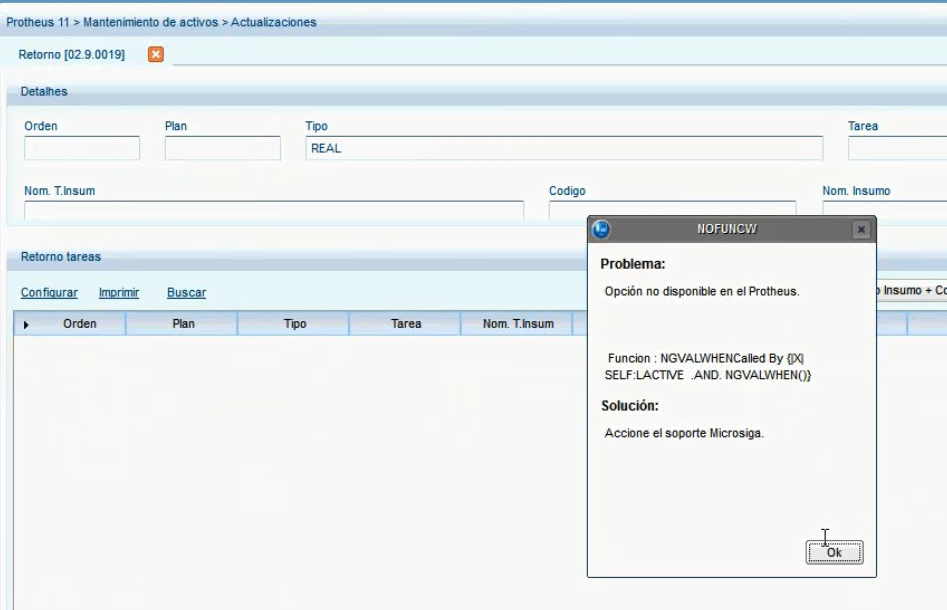This screenshot has width=947, height=610.
Task: Open the Configurar link
Action: click(49, 292)
